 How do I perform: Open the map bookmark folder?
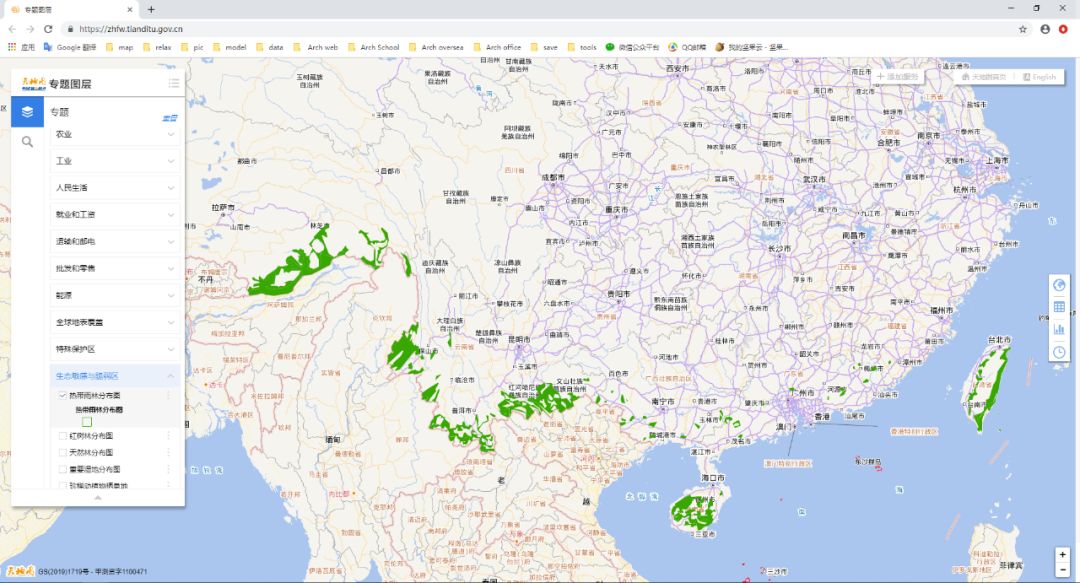(119, 48)
